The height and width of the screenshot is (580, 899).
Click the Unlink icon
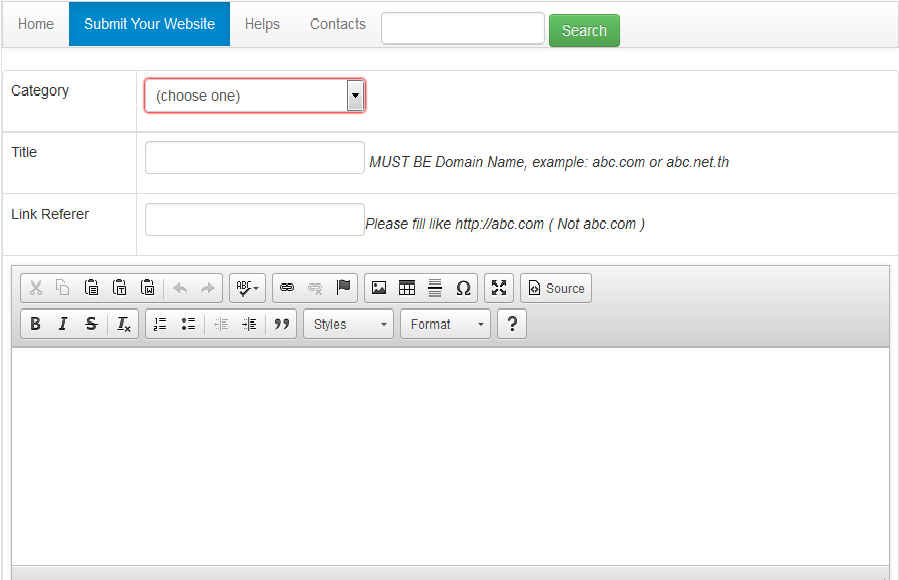click(315, 288)
